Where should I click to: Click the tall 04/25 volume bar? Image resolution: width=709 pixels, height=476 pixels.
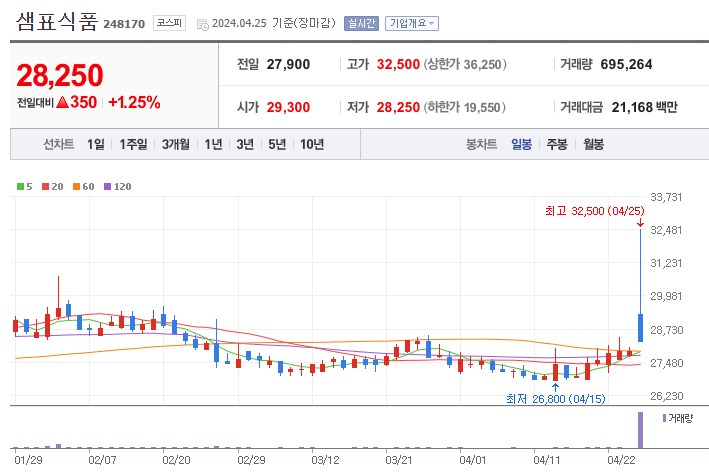pyautogui.click(x=640, y=430)
